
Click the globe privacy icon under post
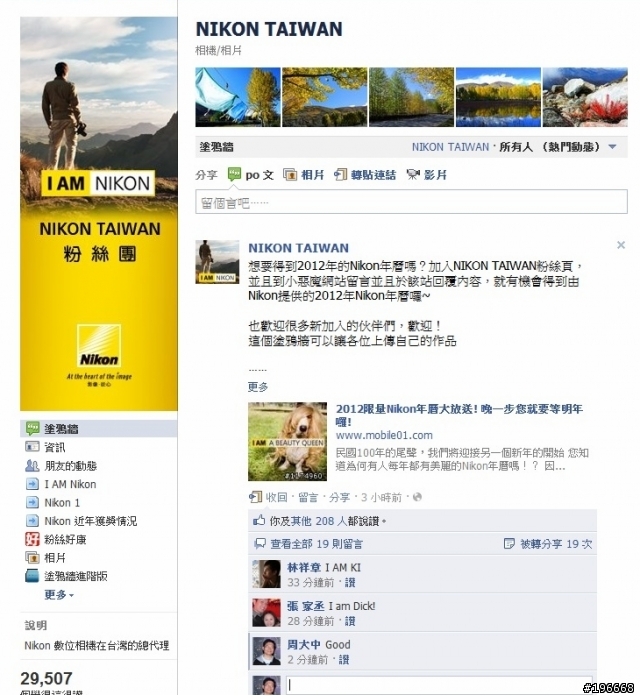(x=417, y=497)
